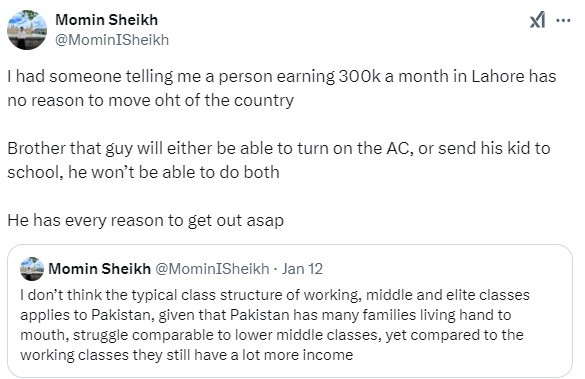585x379 pixels.
Task: Click the small avatar in quoted tweet
Action: point(32,269)
